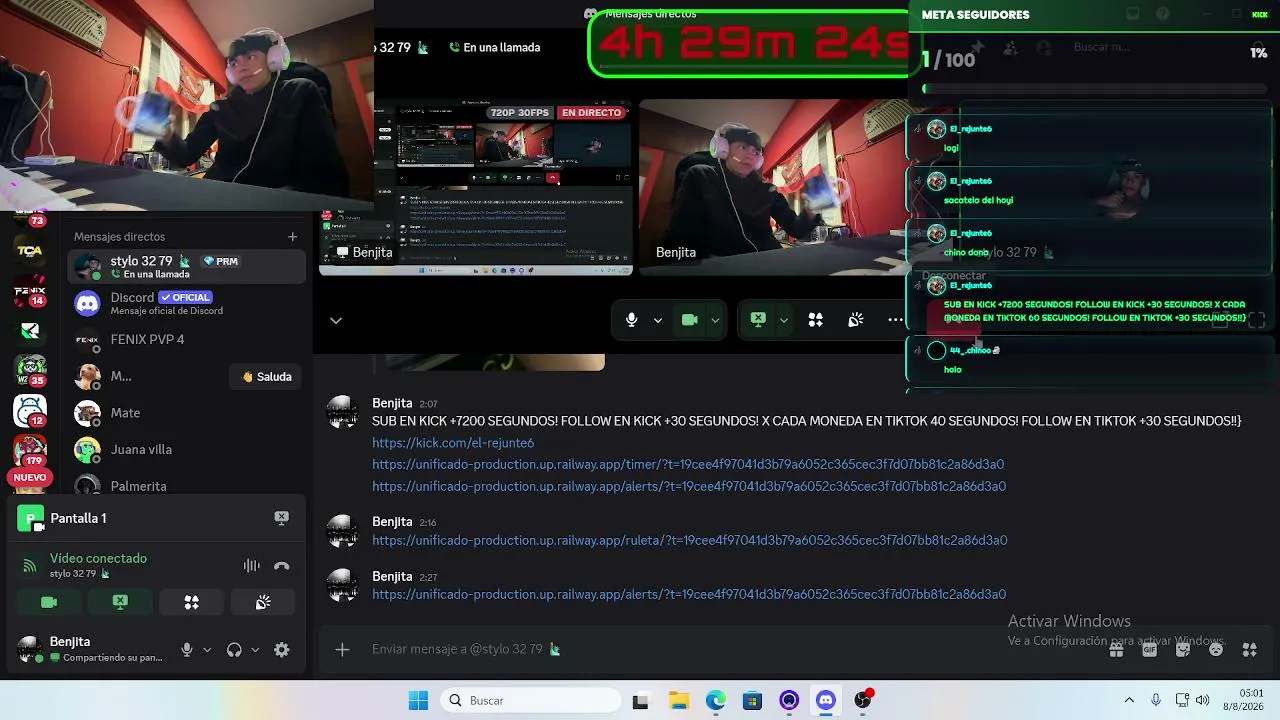This screenshot has height=720, width=1280.
Task: Launch an activity from the call controls
Action: (x=816, y=320)
